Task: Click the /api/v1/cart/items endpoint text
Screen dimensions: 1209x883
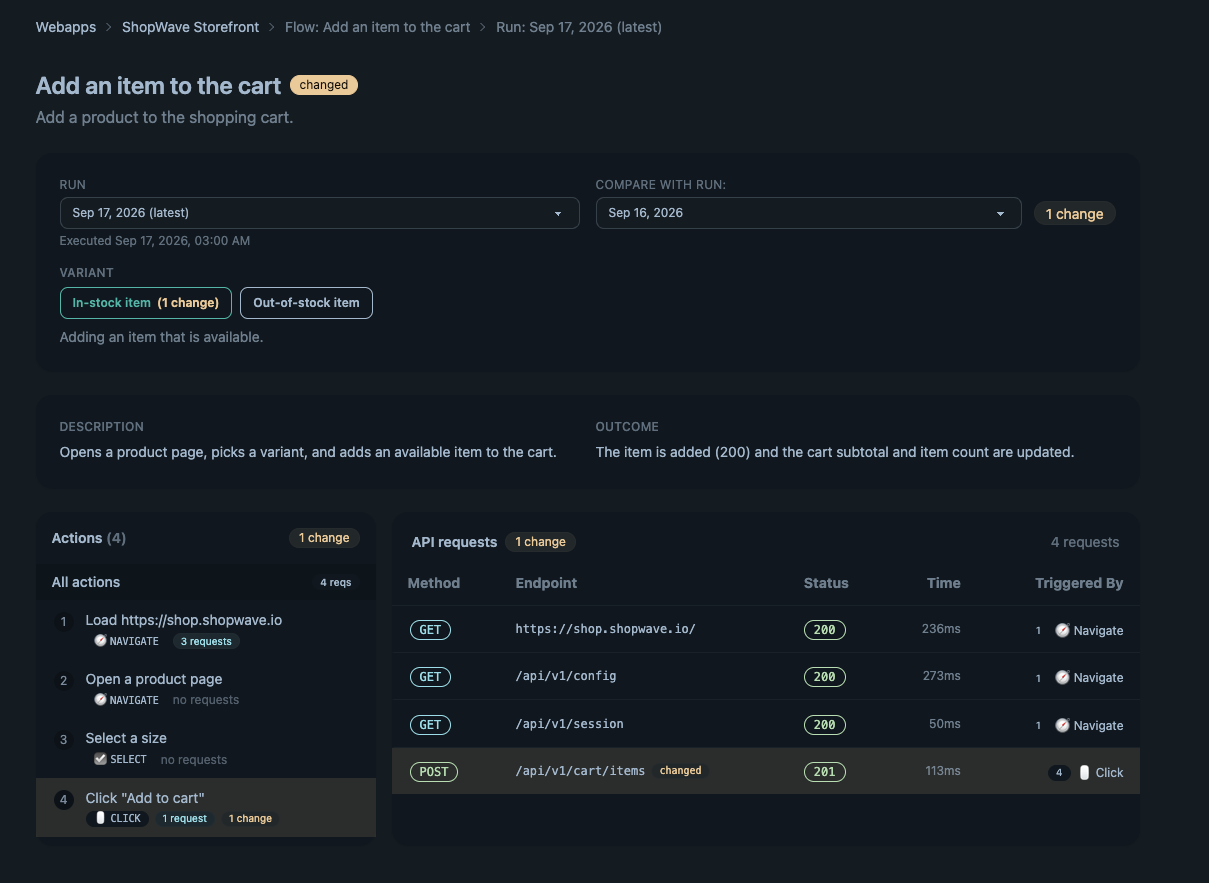Action: (580, 771)
